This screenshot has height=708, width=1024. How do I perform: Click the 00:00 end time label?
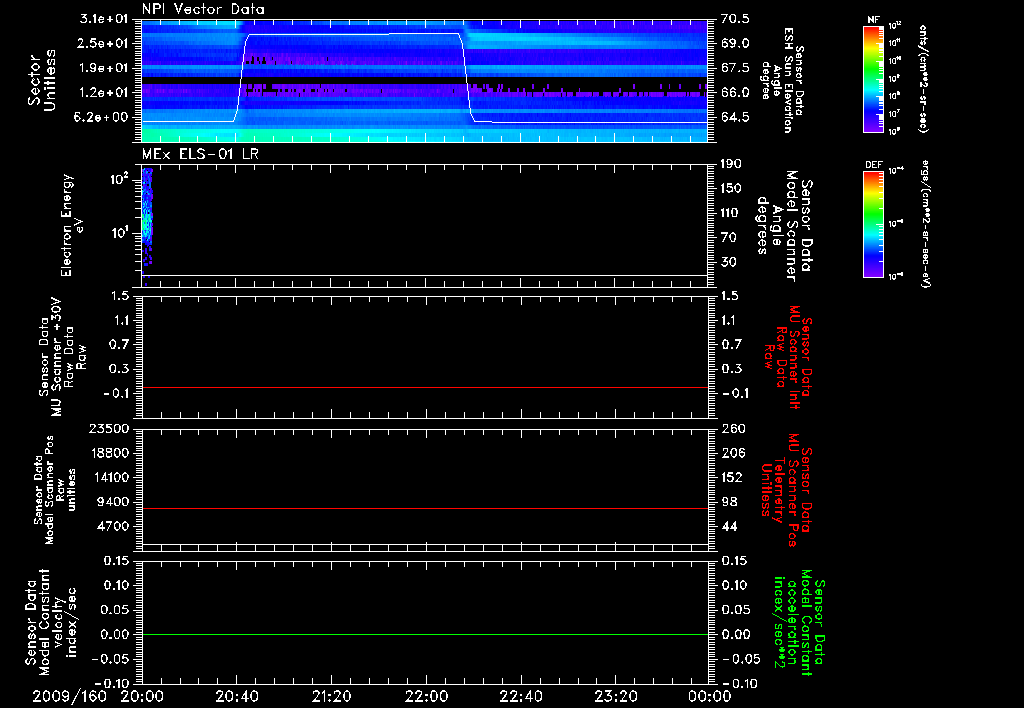click(x=709, y=696)
